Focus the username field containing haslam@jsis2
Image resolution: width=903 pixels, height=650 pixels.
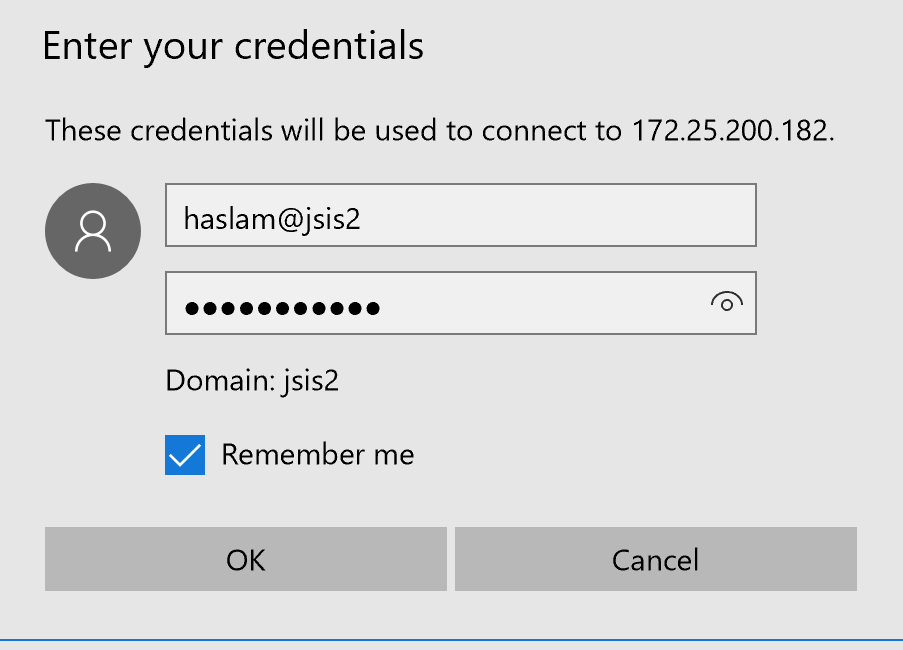[461, 215]
